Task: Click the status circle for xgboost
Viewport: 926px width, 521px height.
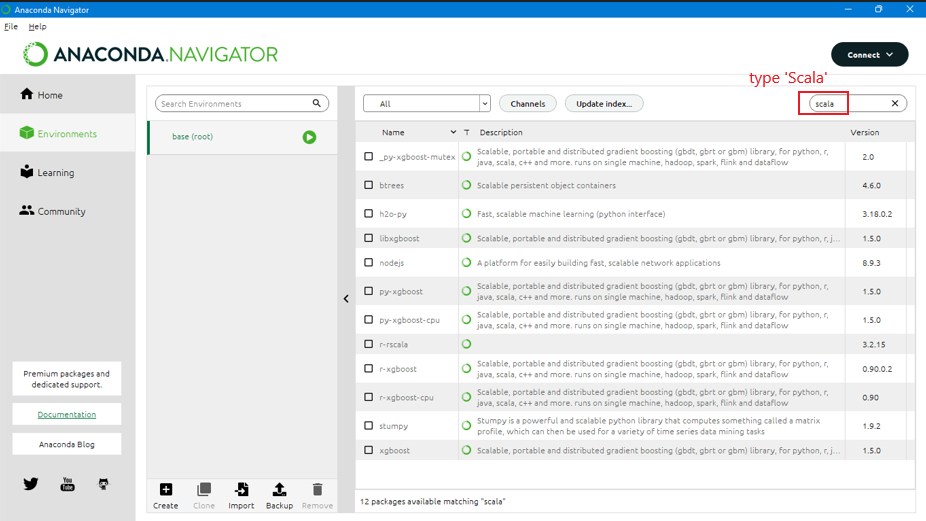Action: 467,450
